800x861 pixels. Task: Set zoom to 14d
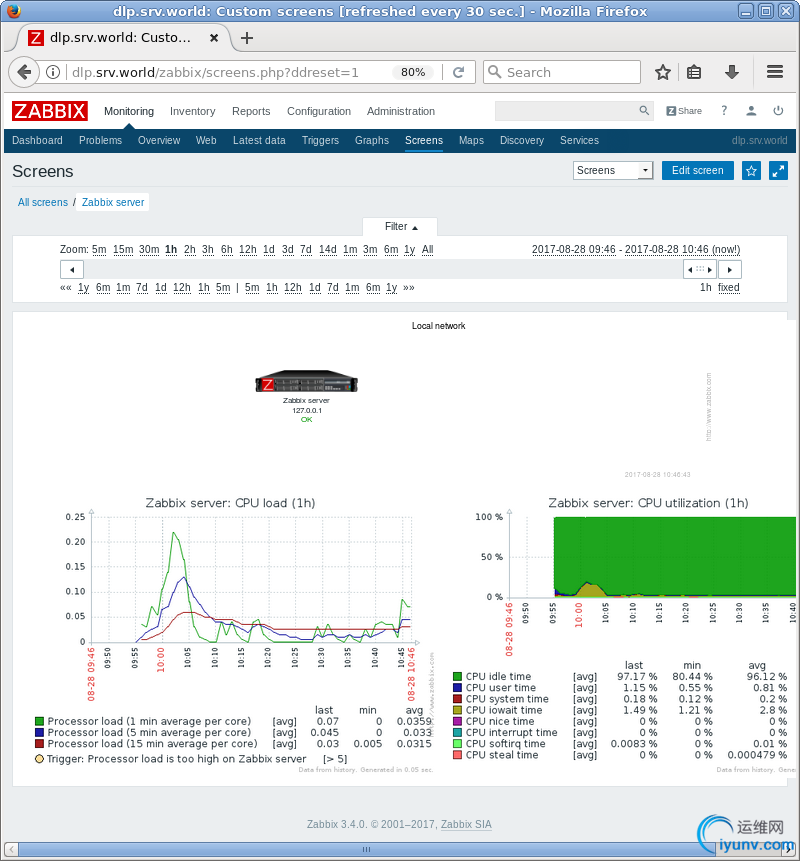[x=328, y=249]
